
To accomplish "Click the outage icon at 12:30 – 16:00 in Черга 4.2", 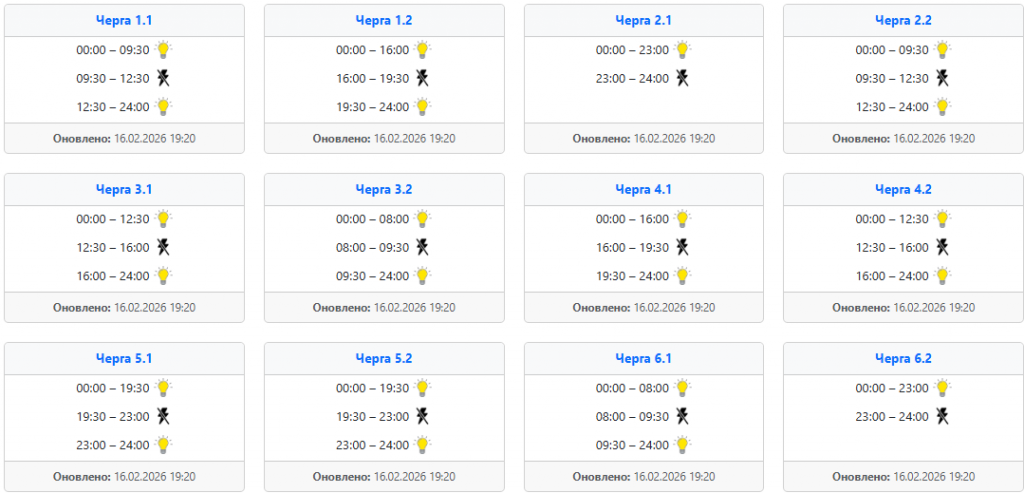I will (942, 247).
